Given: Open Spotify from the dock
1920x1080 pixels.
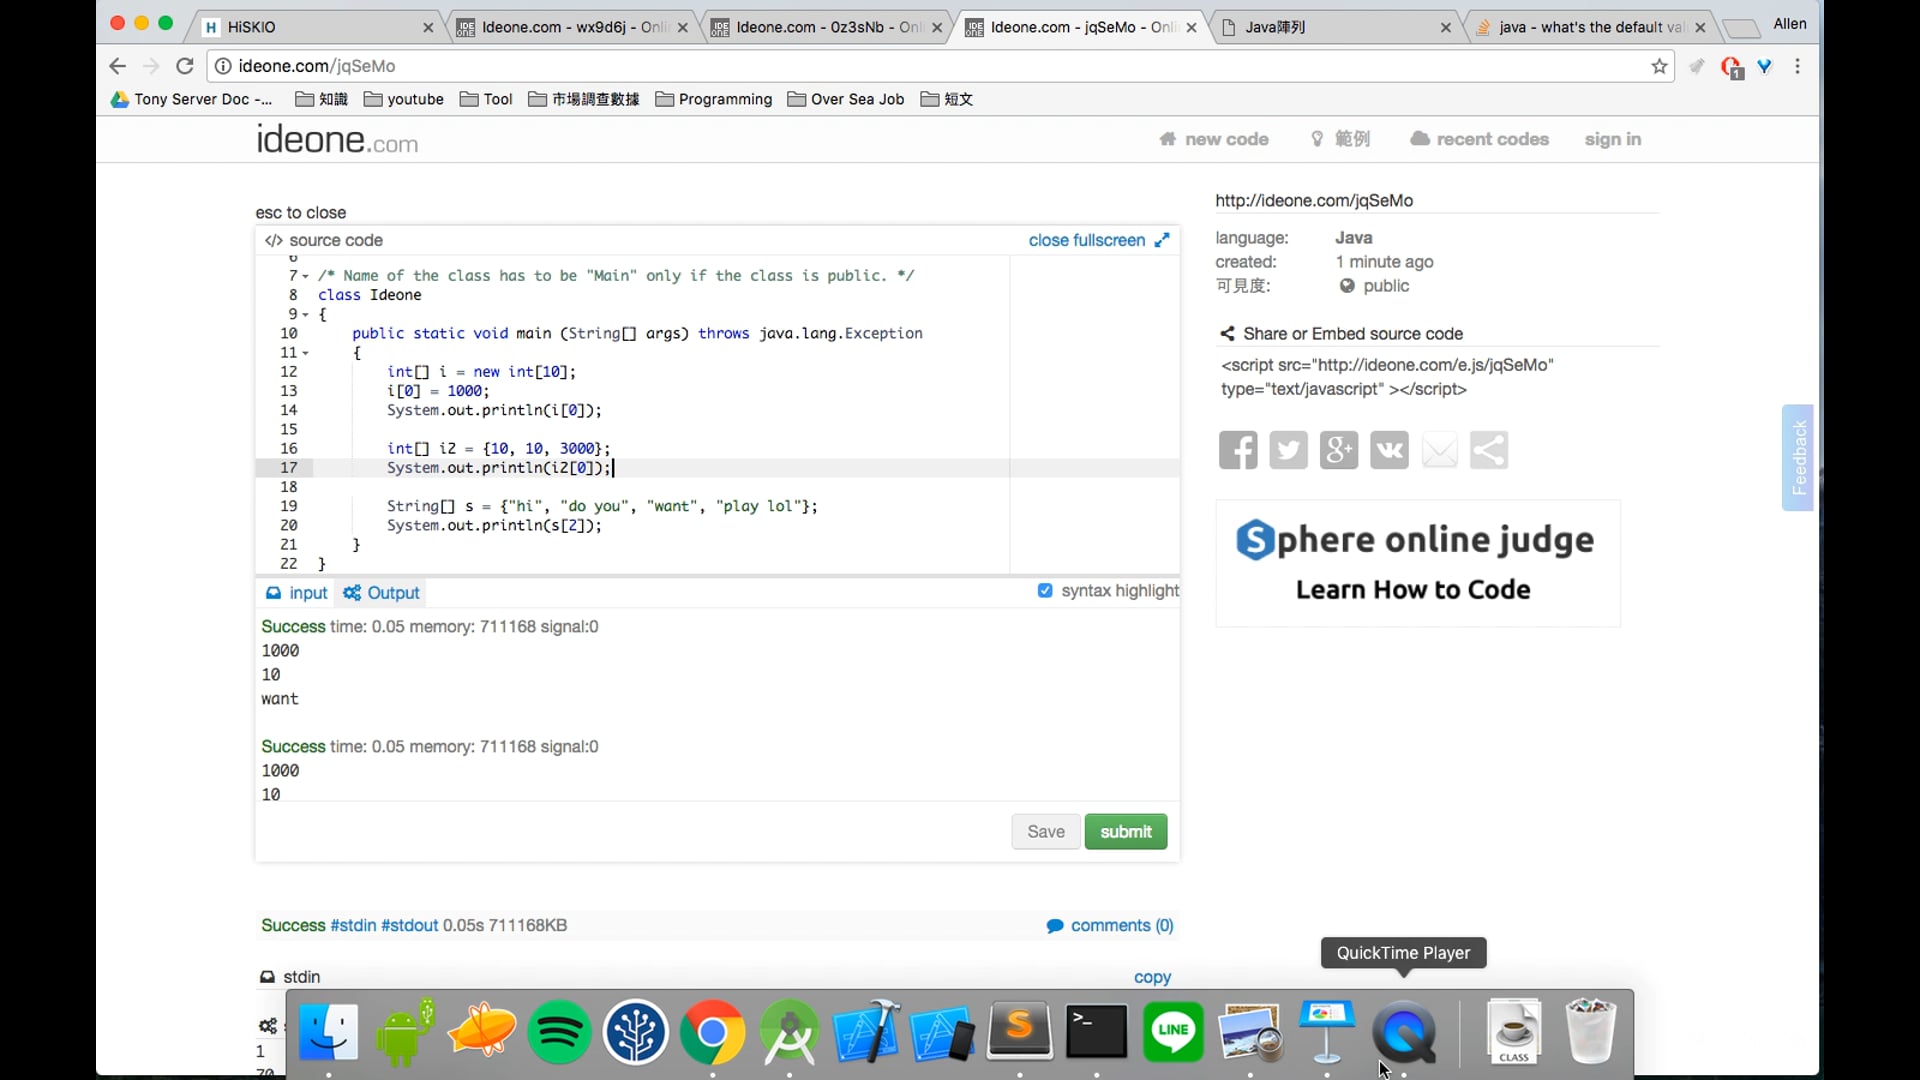Looking at the screenshot, I should point(559,1031).
